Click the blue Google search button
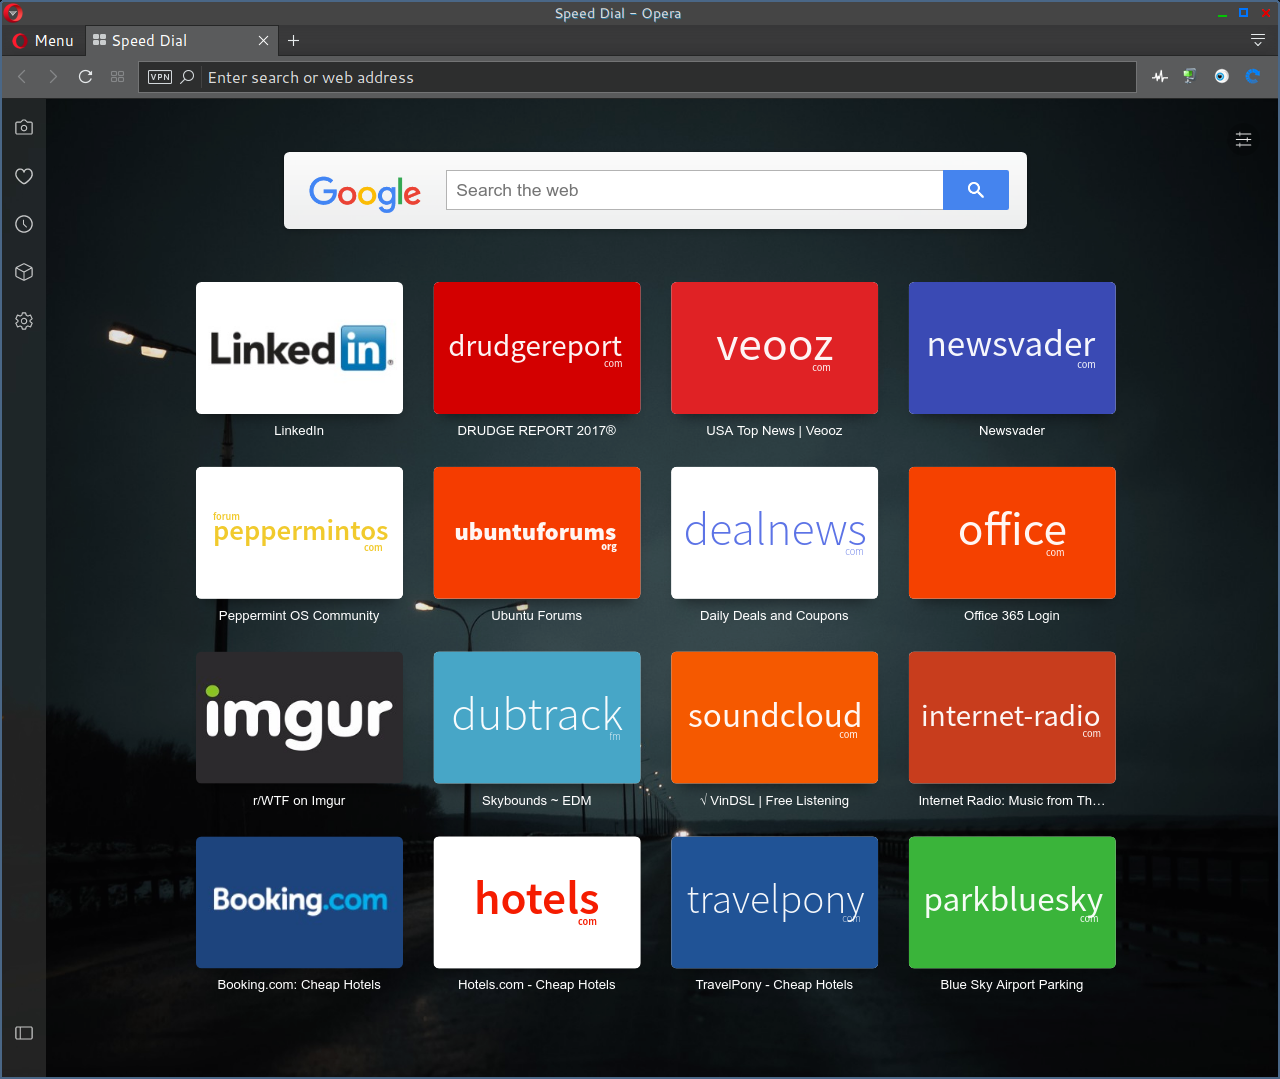The height and width of the screenshot is (1079, 1280). pyautogui.click(x=976, y=190)
